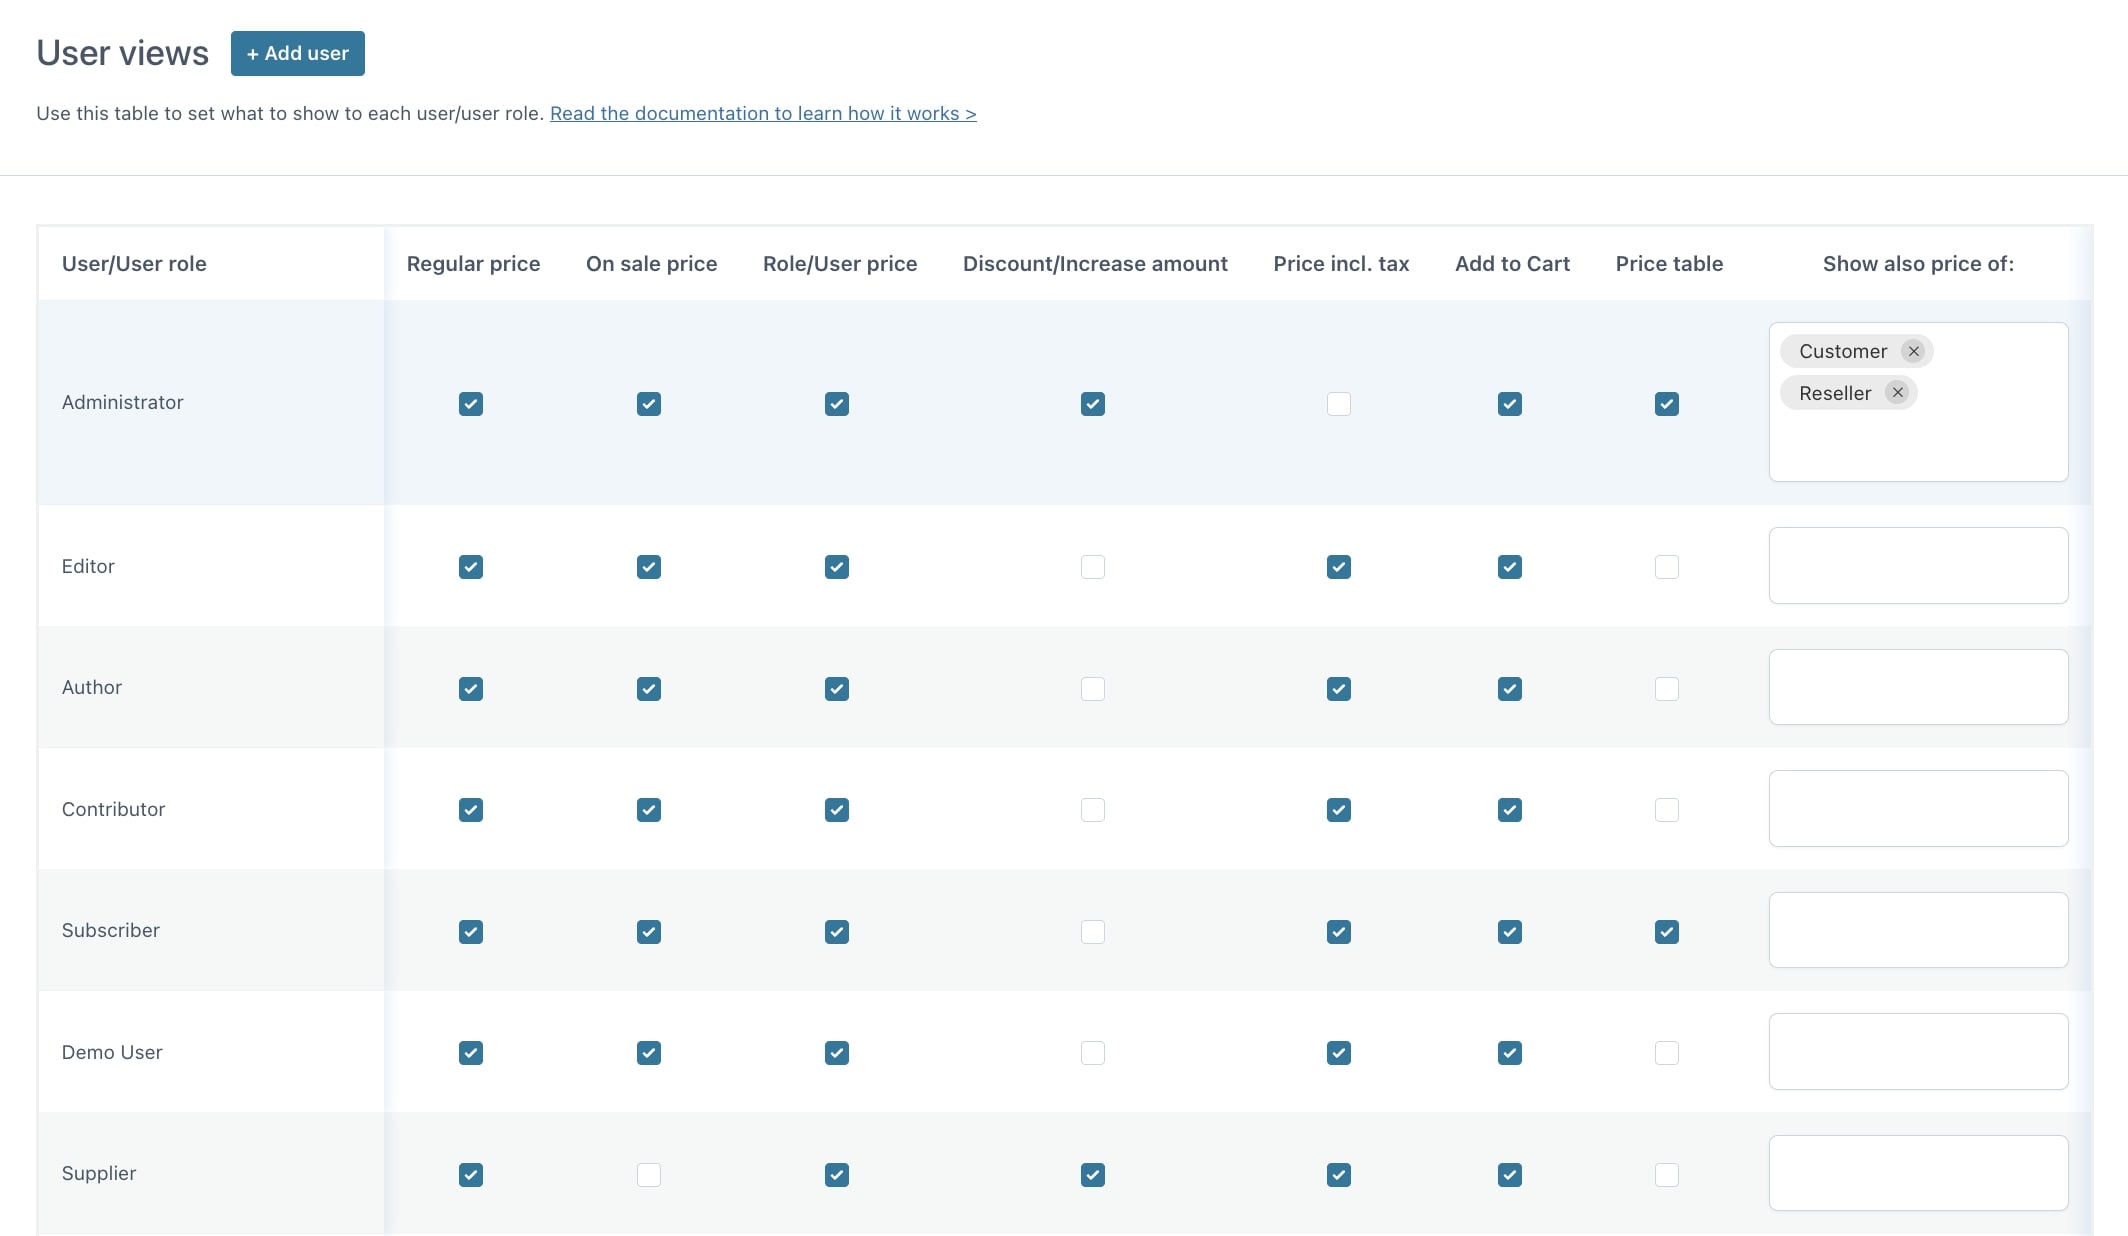Click the User views page heading

point(123,53)
